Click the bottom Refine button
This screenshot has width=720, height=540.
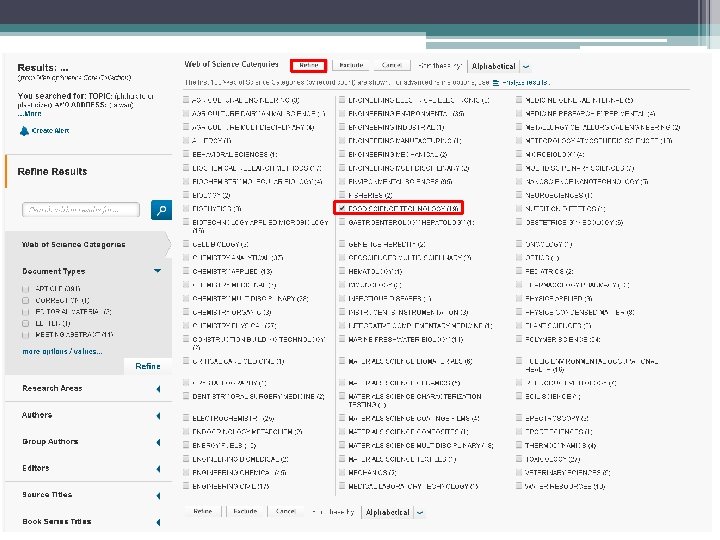click(x=202, y=512)
